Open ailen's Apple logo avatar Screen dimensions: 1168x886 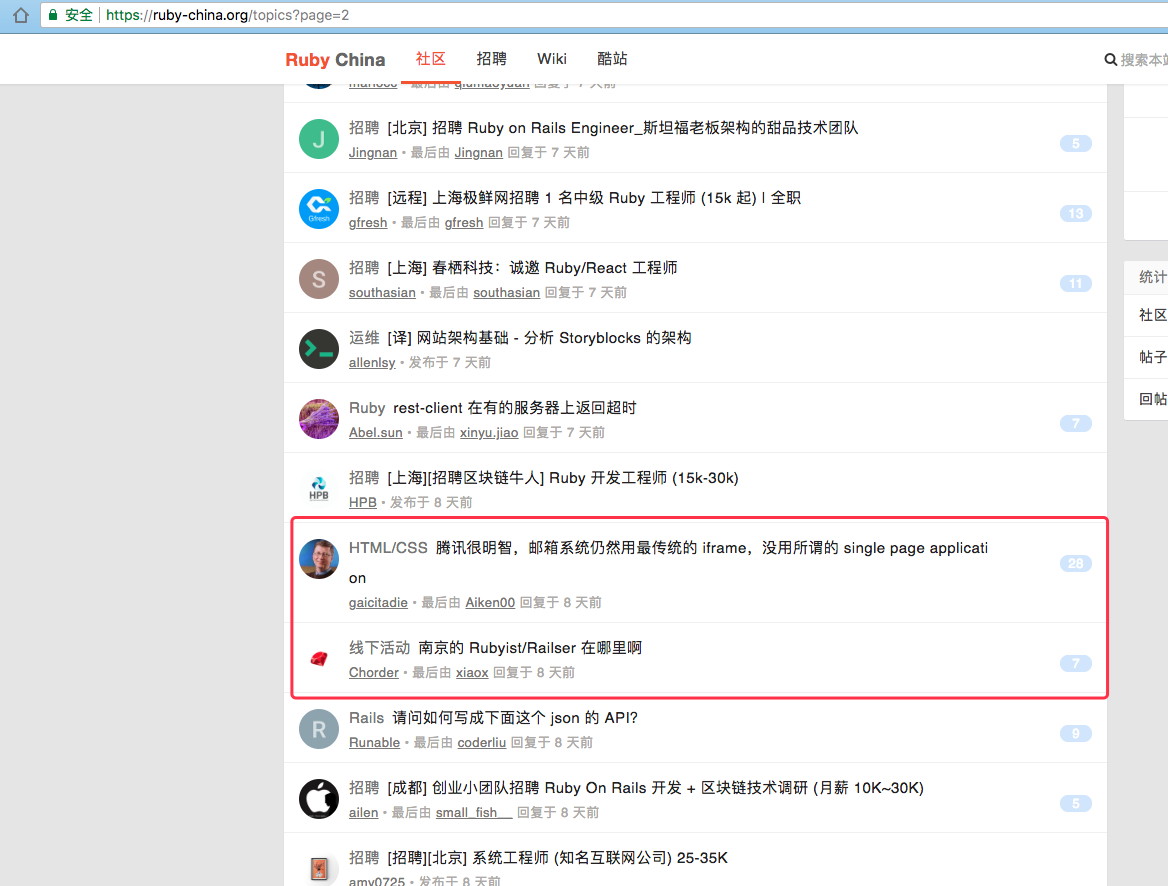coord(319,799)
